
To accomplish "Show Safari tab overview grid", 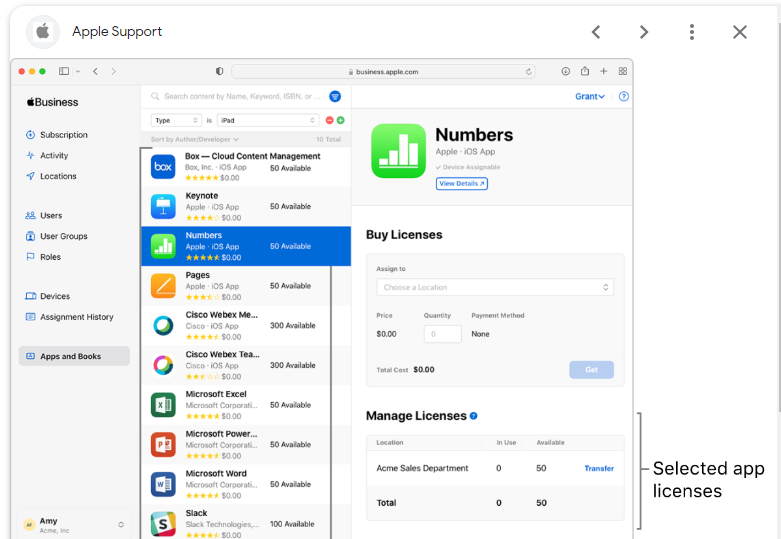I will coord(623,71).
